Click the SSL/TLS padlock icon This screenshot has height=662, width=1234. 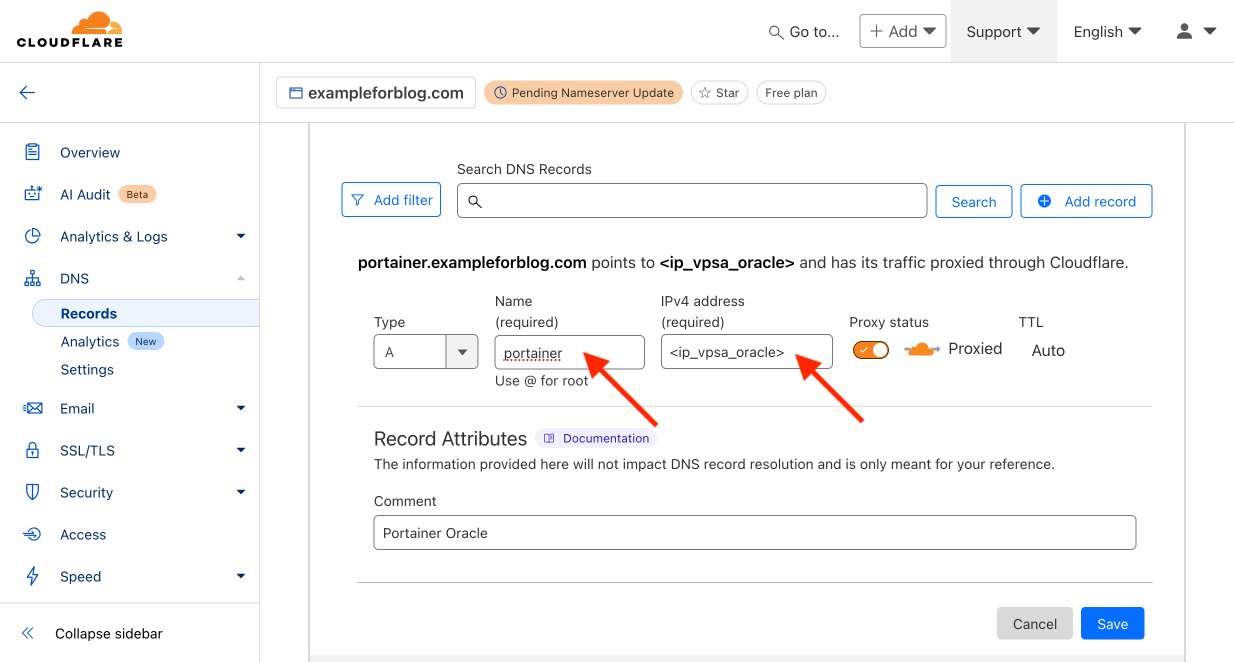point(33,450)
